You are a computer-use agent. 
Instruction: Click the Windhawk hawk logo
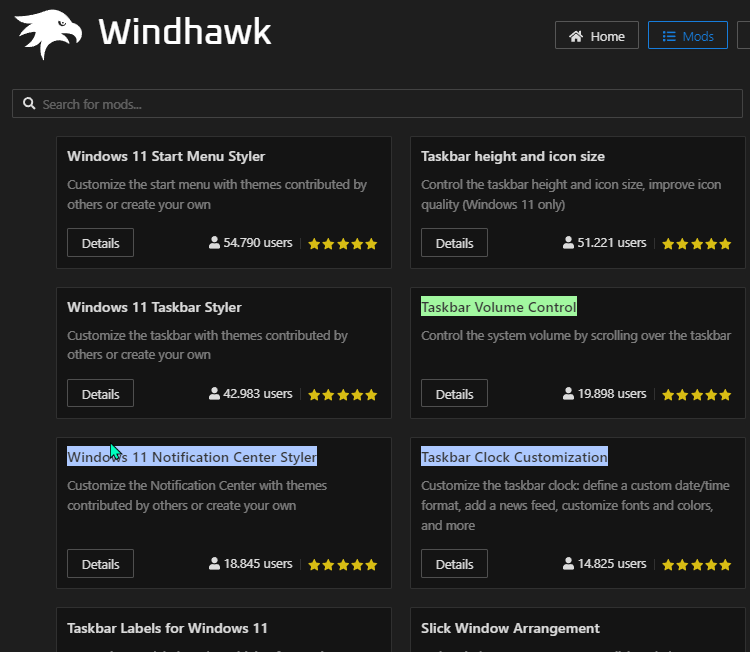48,33
